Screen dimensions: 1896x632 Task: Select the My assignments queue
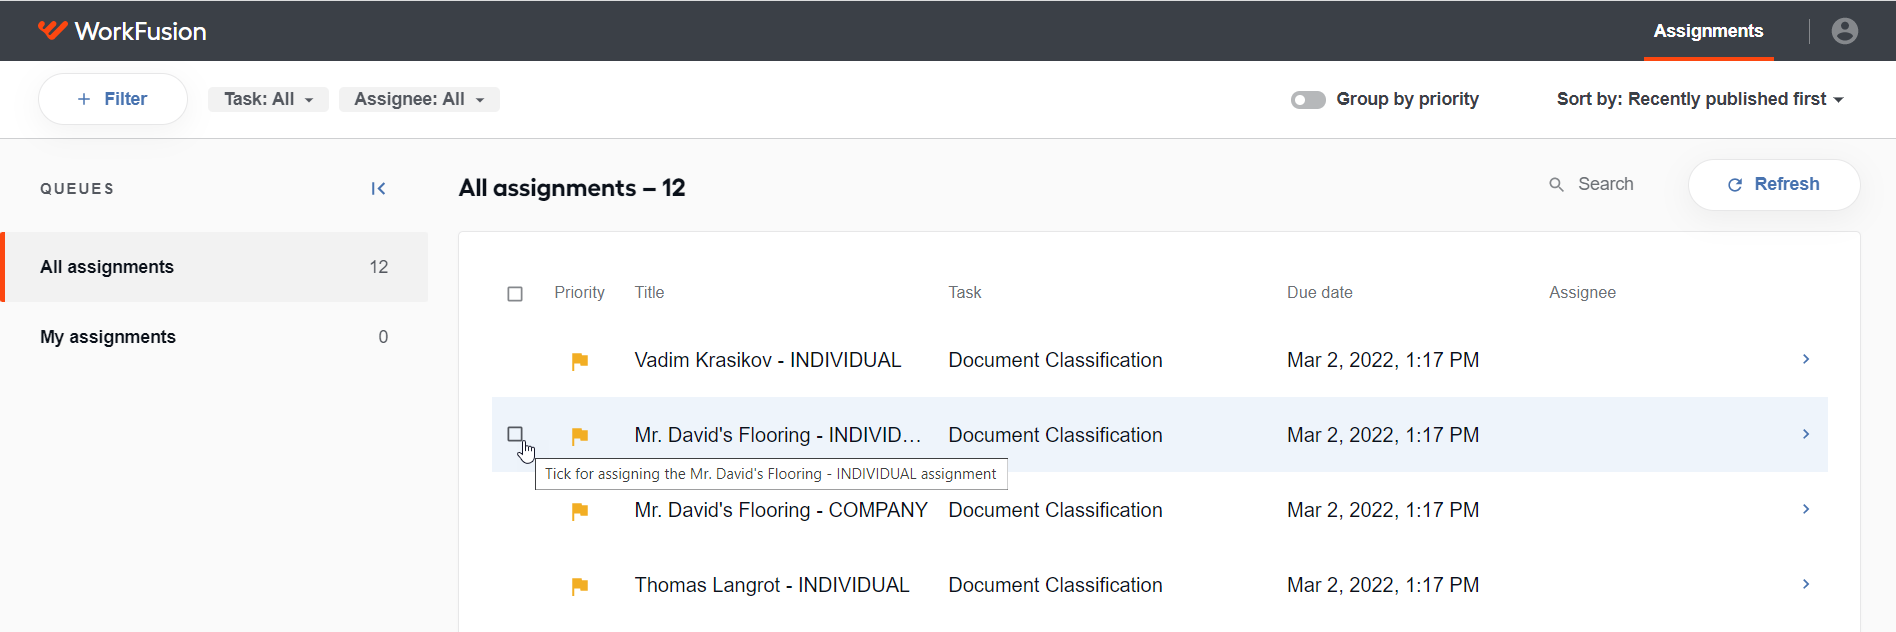(214, 337)
